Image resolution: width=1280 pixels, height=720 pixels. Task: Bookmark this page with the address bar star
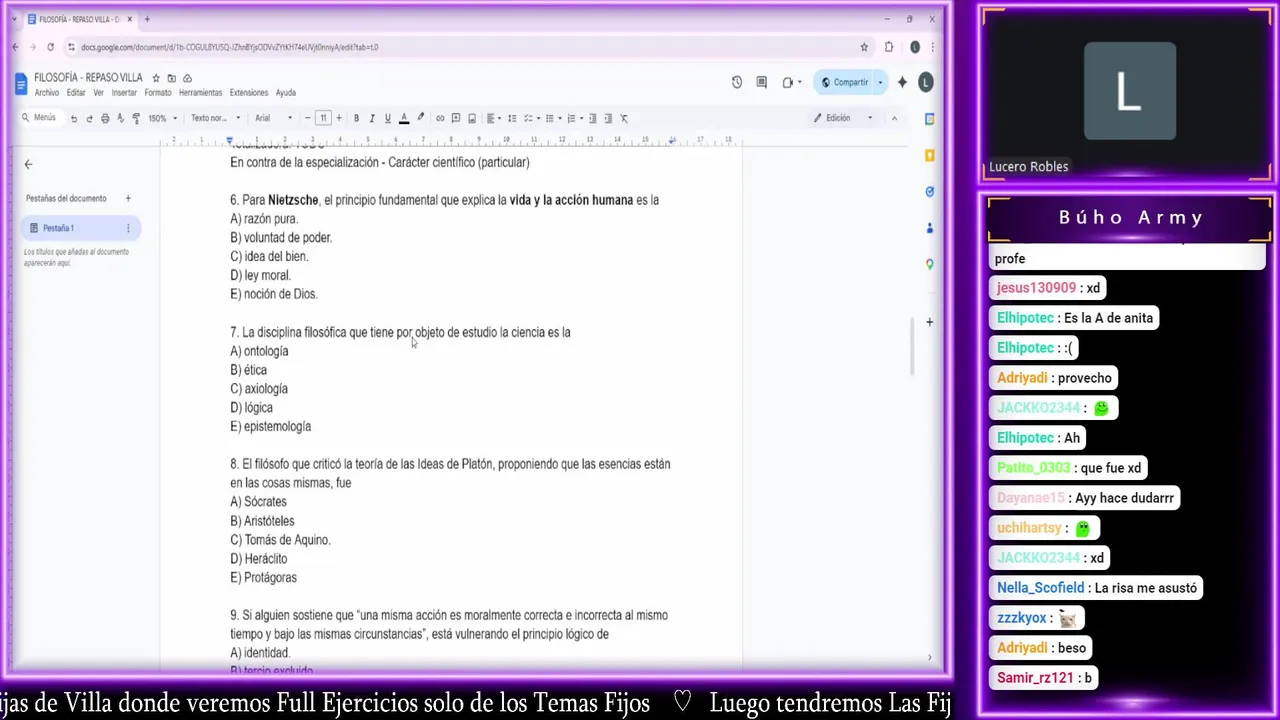[864, 46]
